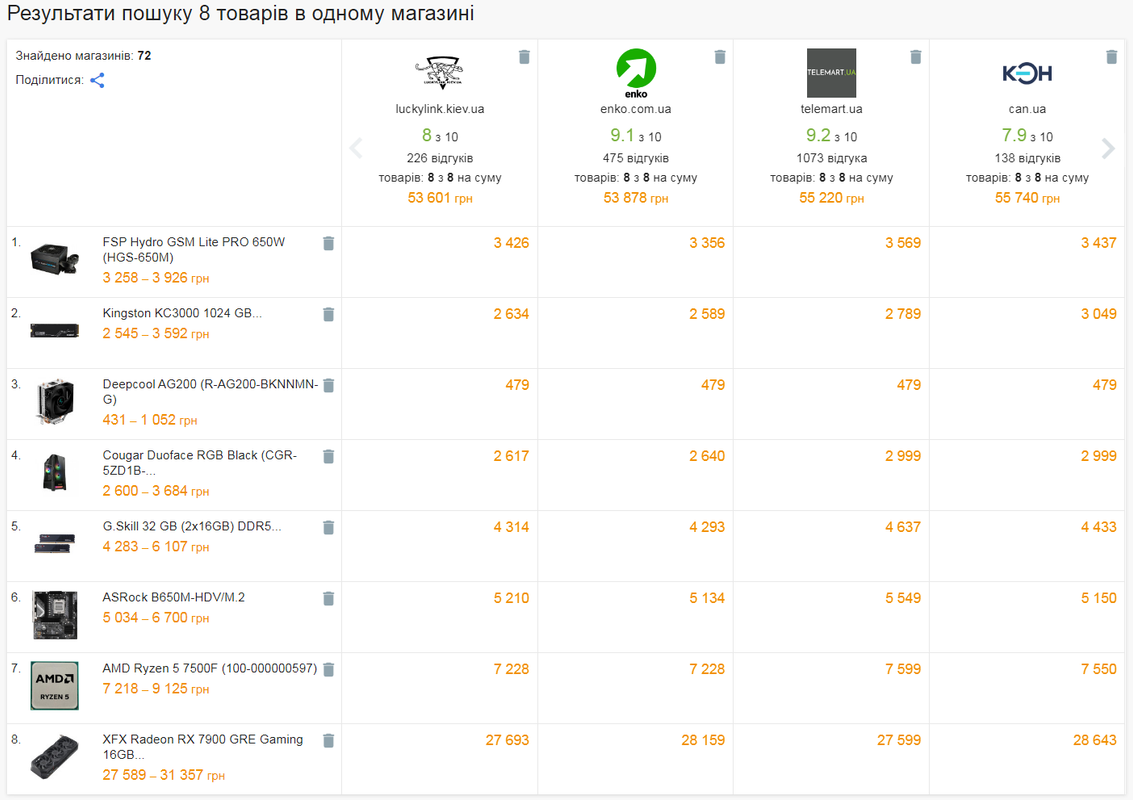Open AMD Ryzen 5 processor thumbnail
The height and width of the screenshot is (800, 1133).
click(x=55, y=686)
